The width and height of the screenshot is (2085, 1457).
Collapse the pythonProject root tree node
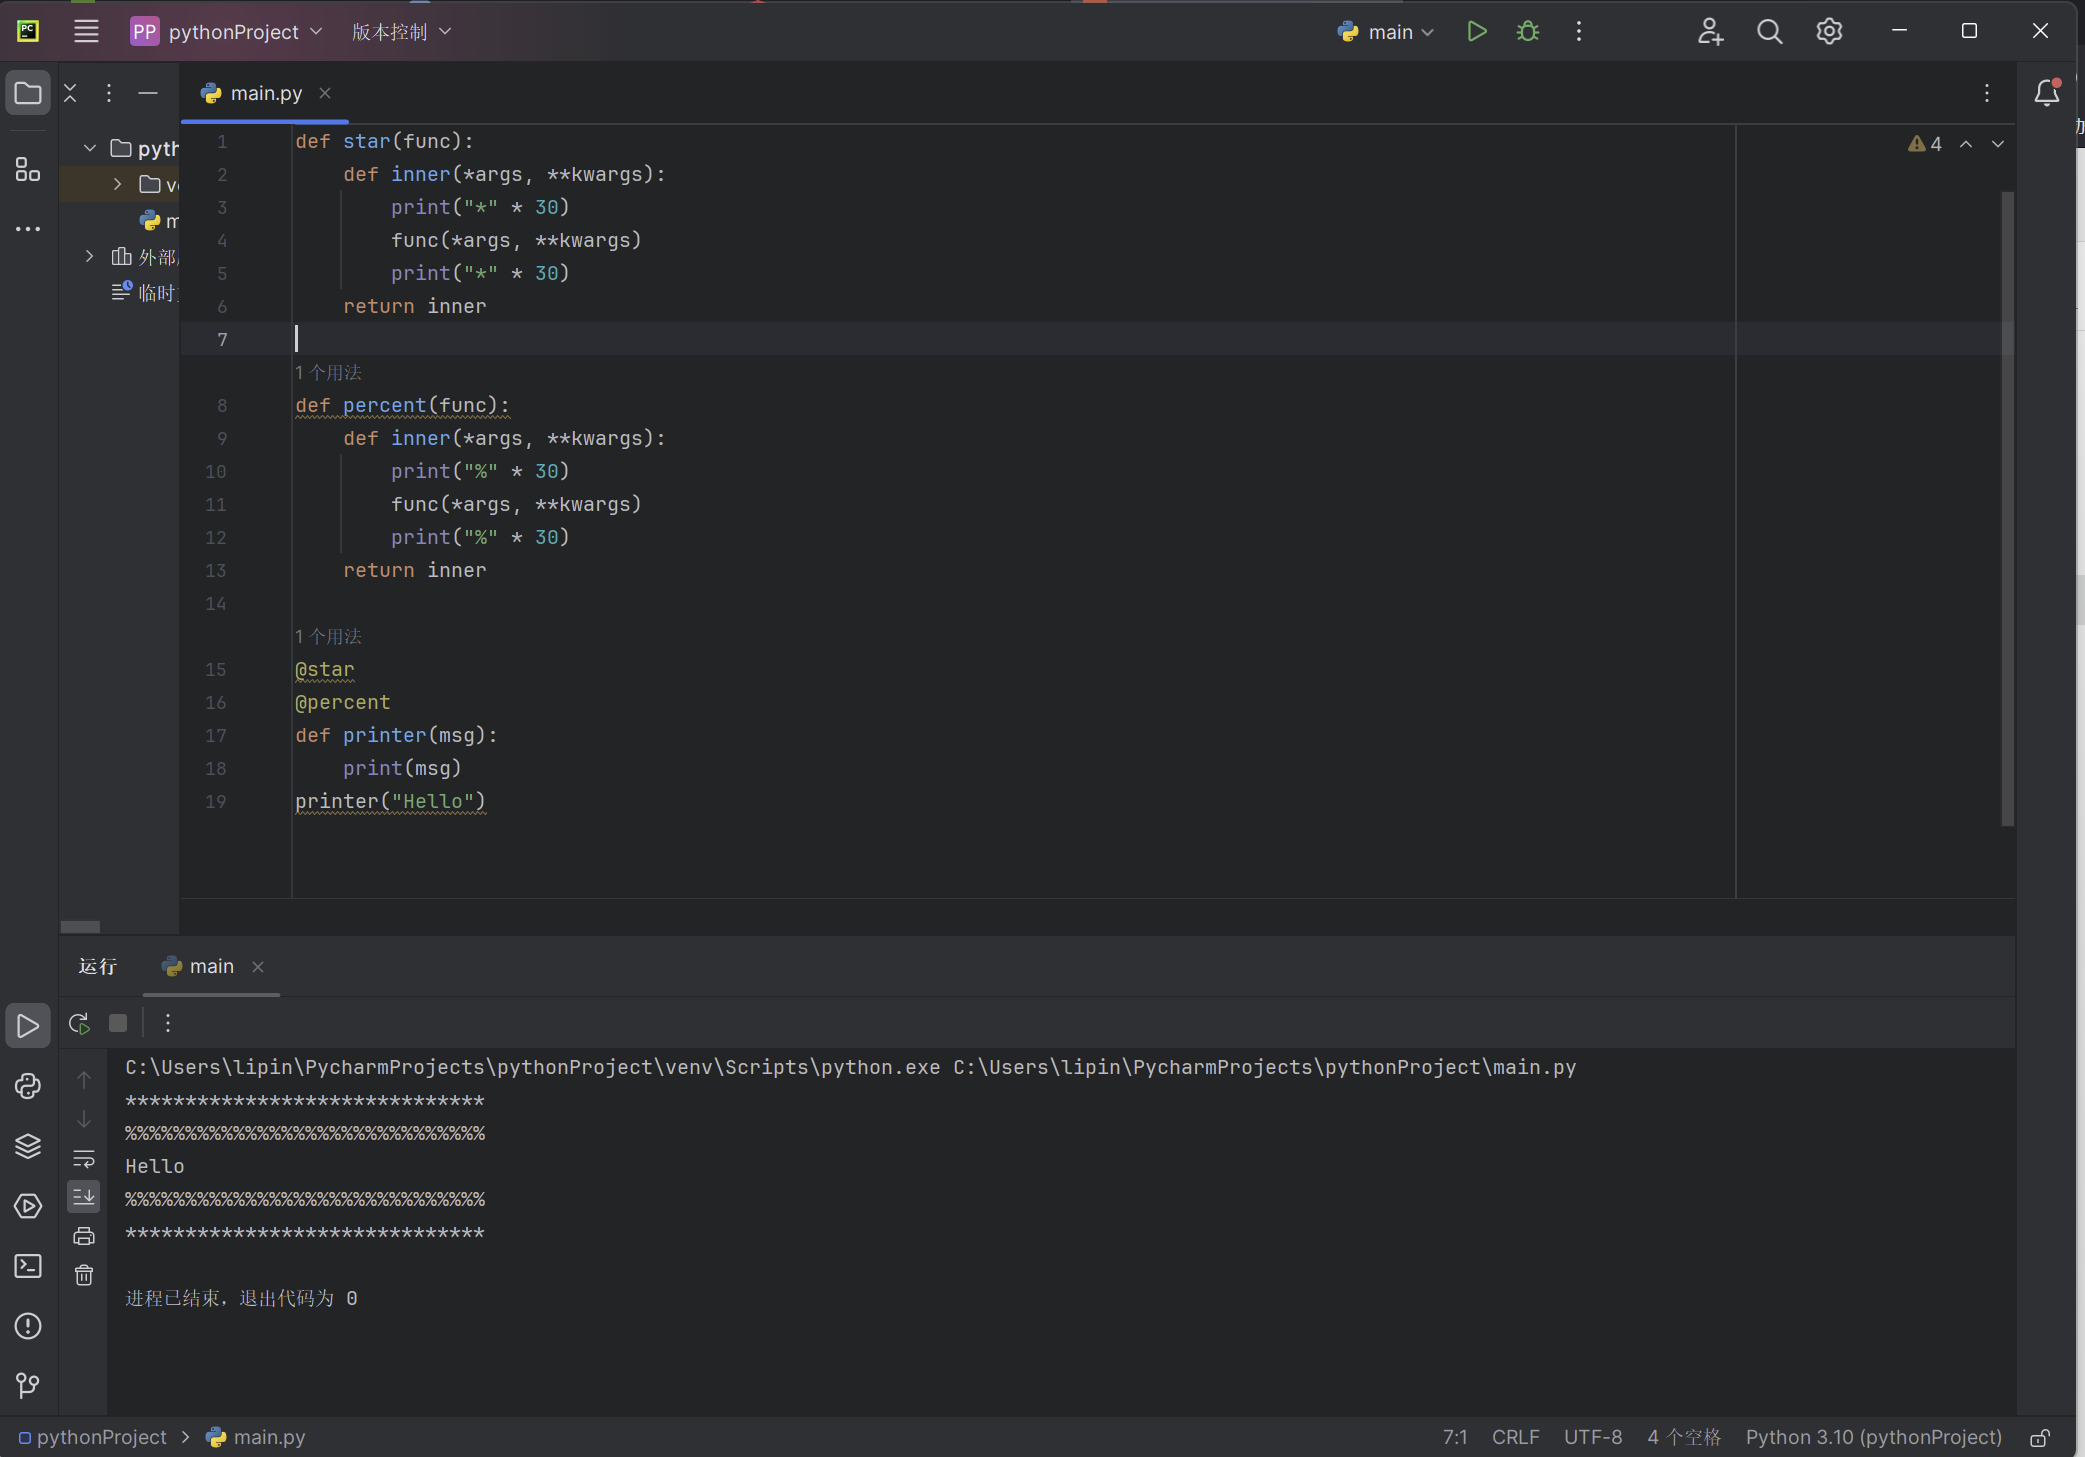coord(90,148)
